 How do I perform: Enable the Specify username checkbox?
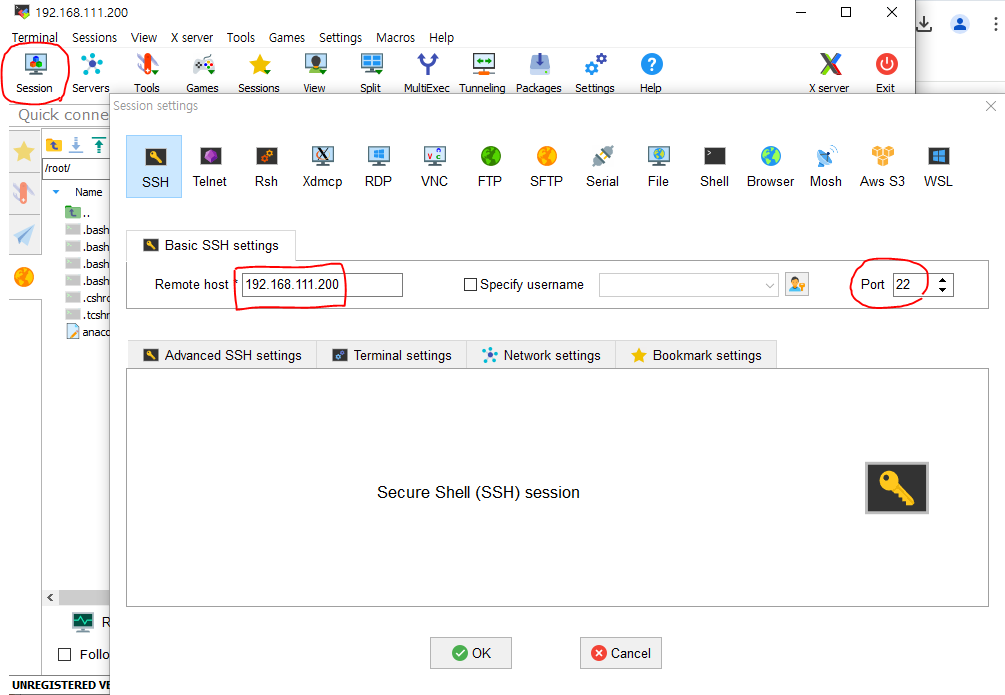click(470, 285)
